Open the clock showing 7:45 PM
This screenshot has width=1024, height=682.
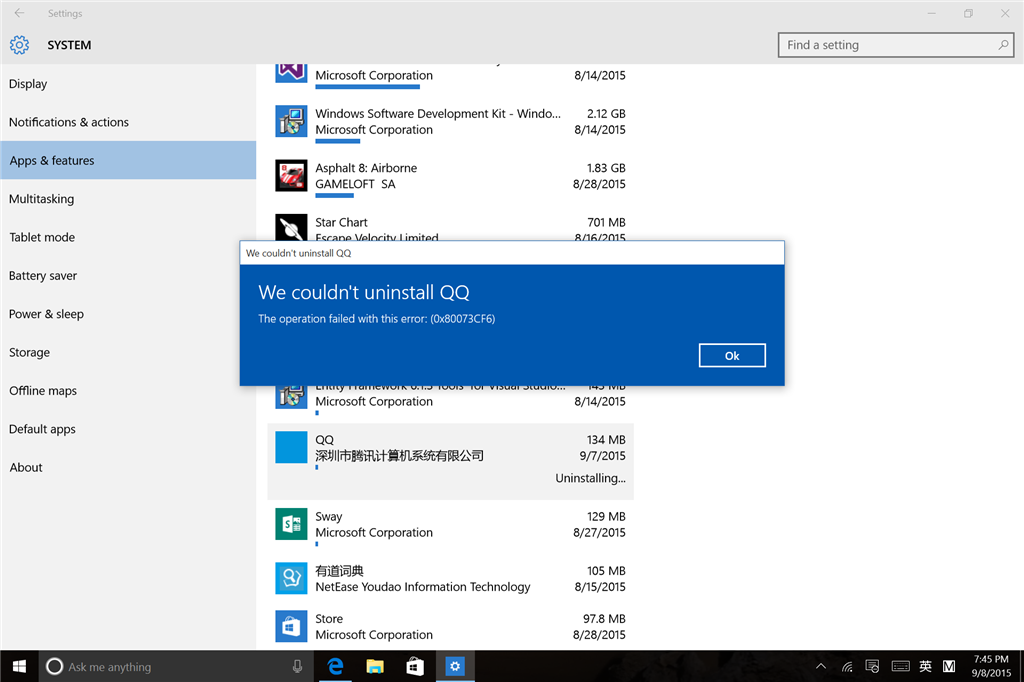(991, 666)
